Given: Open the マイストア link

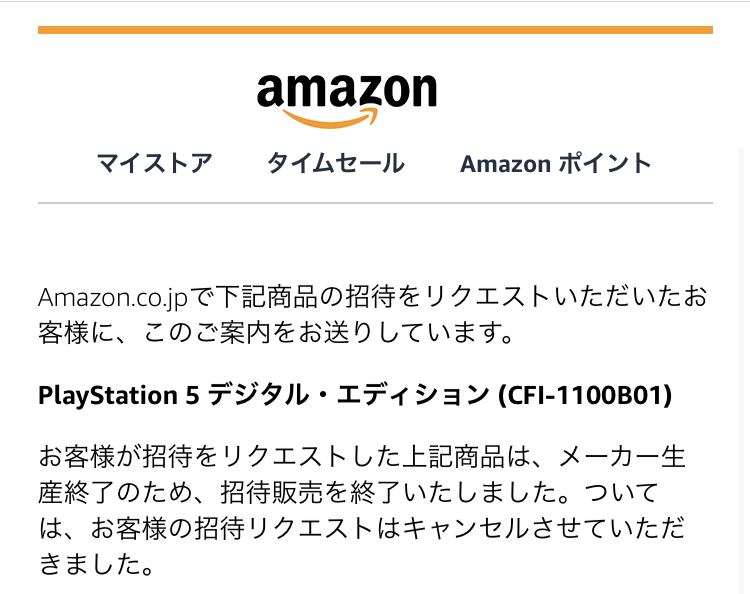Looking at the screenshot, I should (154, 163).
